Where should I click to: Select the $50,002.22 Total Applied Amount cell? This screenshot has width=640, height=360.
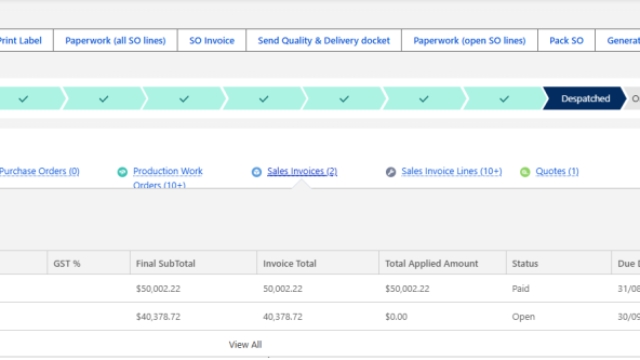pos(407,289)
